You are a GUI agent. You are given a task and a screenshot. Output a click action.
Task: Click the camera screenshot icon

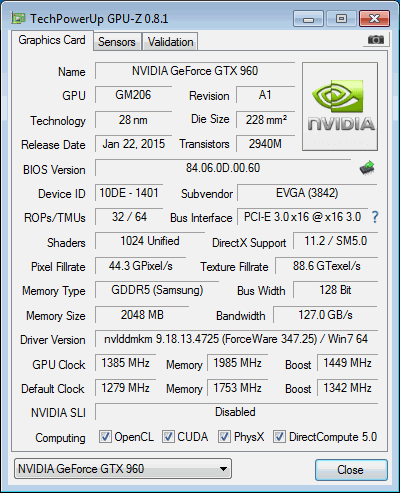click(x=376, y=40)
